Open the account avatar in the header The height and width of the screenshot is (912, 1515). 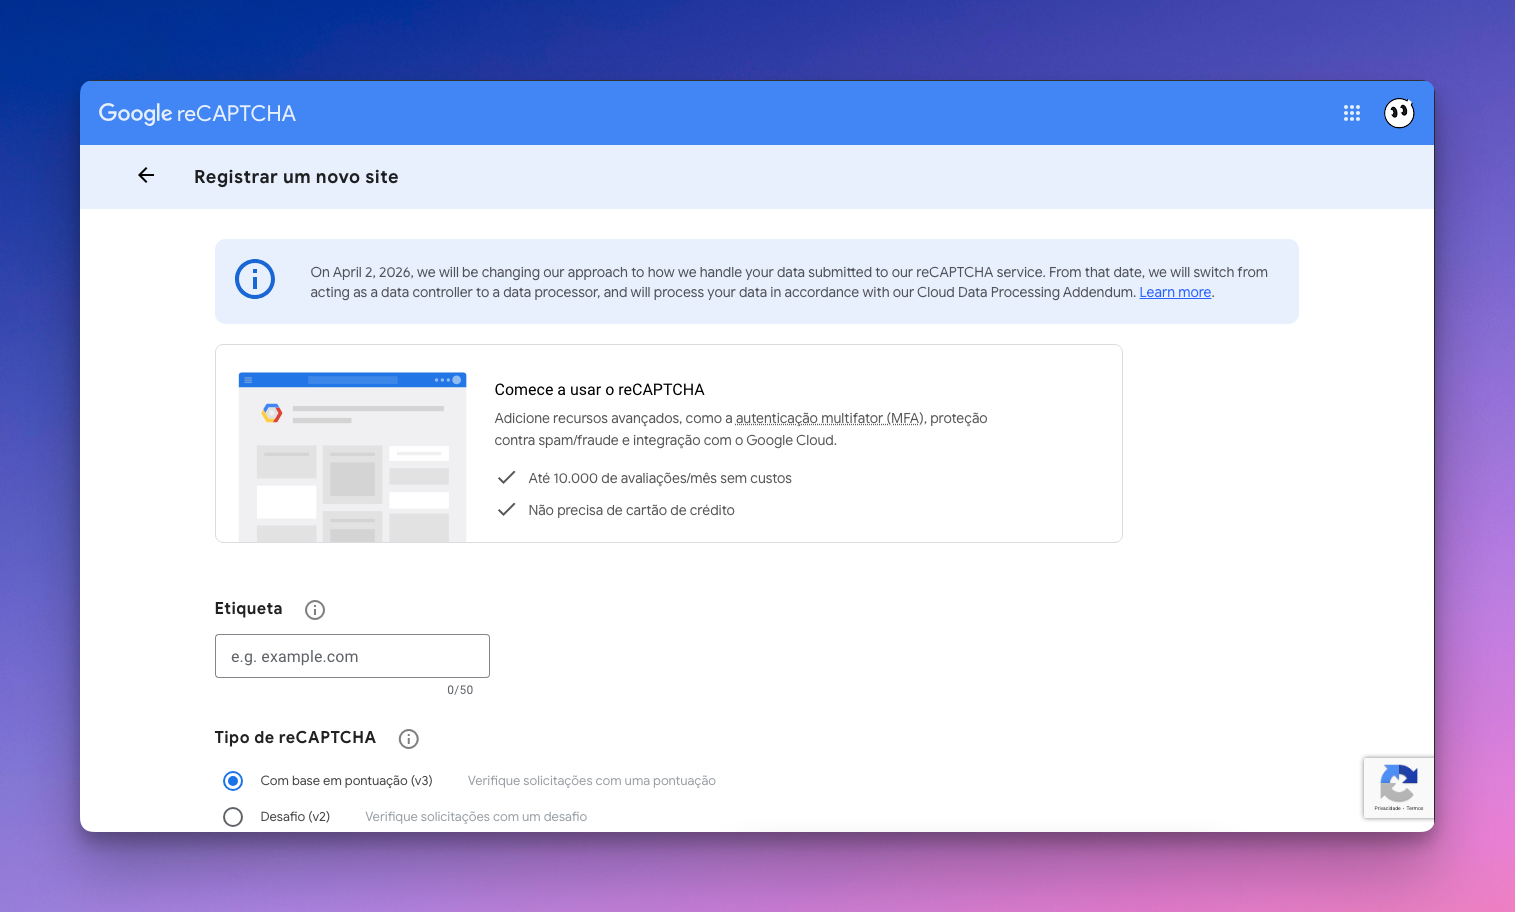click(1398, 113)
